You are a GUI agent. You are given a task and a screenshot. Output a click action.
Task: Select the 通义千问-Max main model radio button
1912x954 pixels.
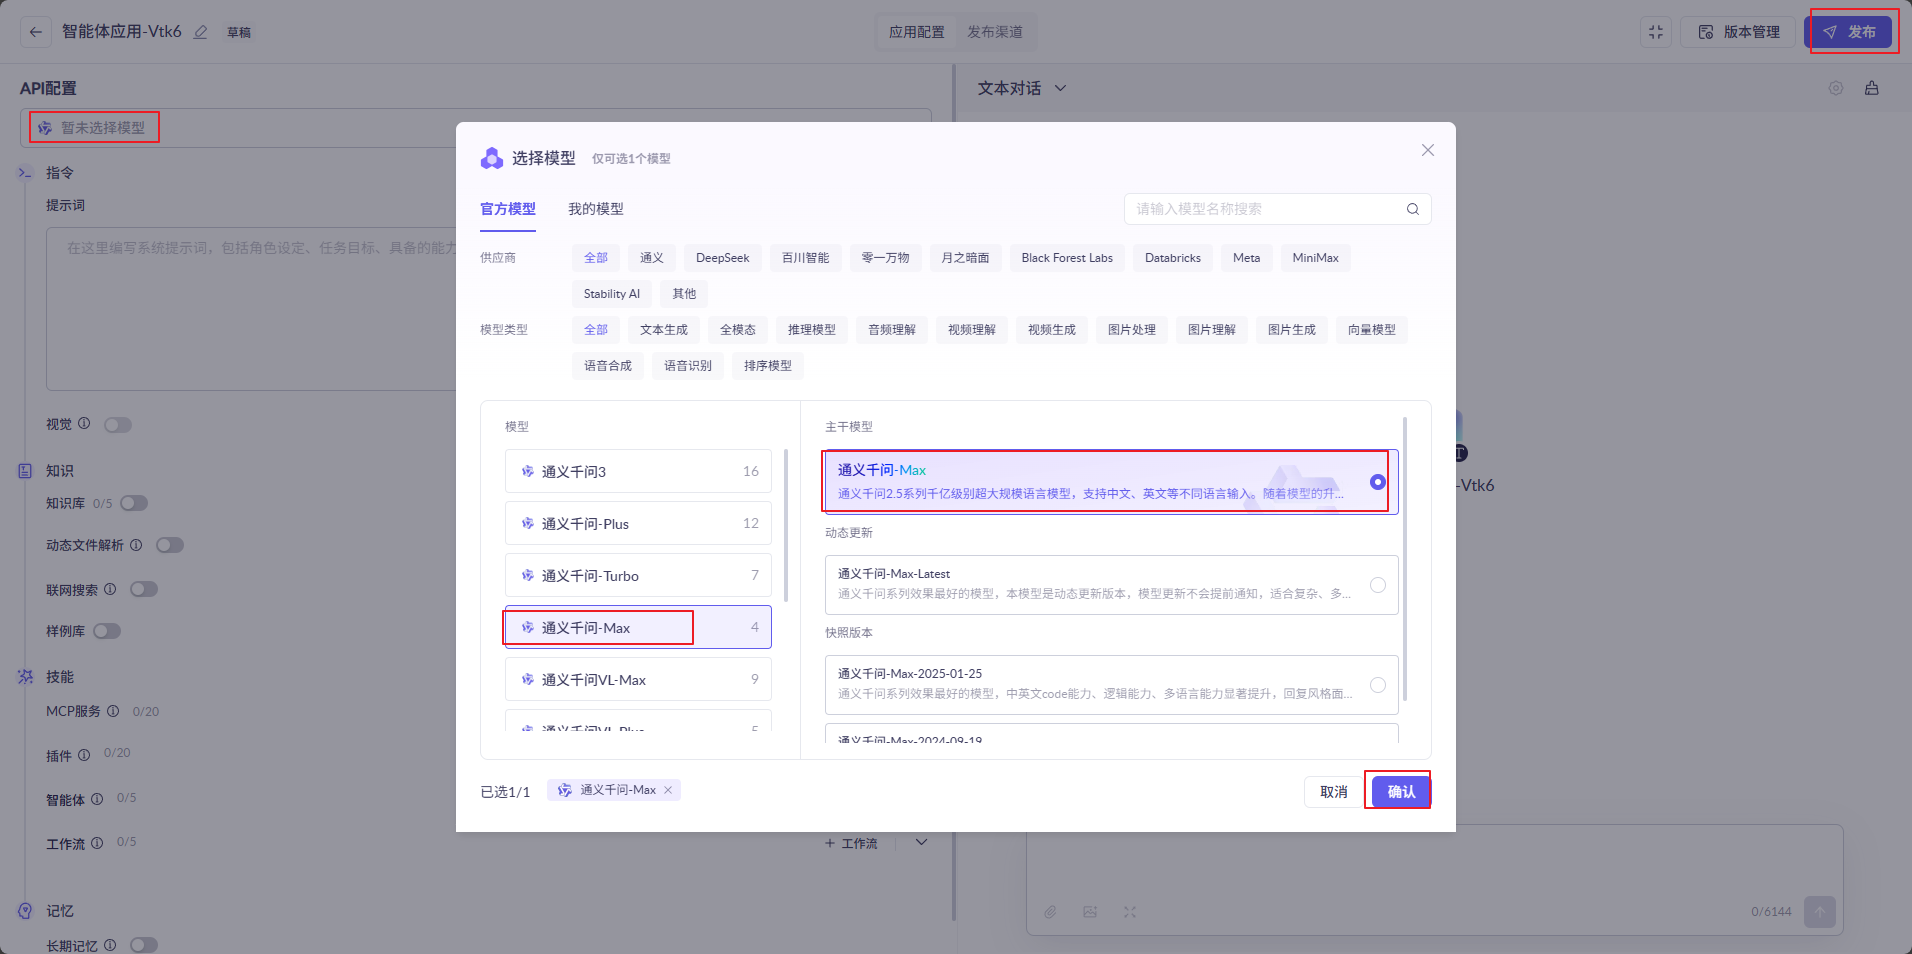(1378, 482)
